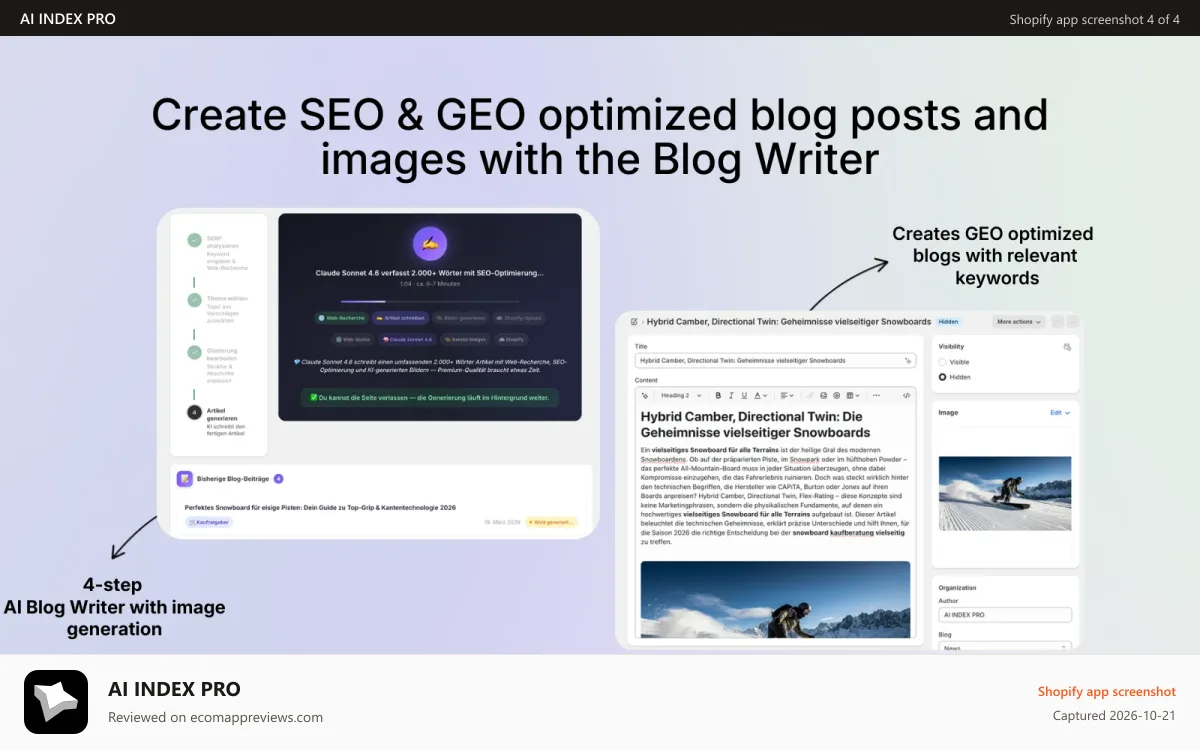Toggle italic formatting in content editor
Viewport: 1200px width, 750px height.
(731, 395)
